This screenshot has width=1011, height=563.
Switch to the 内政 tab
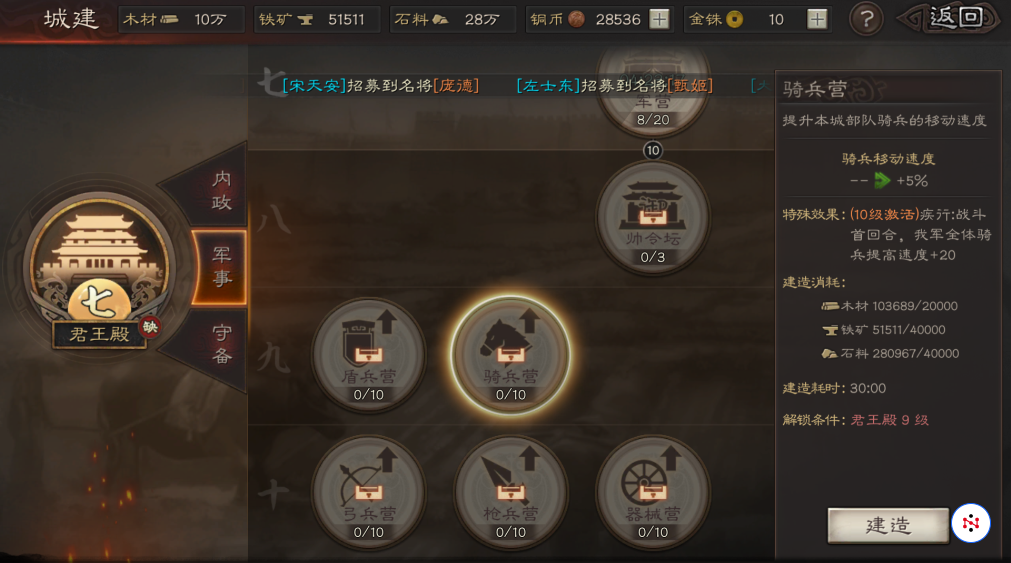tap(221, 190)
